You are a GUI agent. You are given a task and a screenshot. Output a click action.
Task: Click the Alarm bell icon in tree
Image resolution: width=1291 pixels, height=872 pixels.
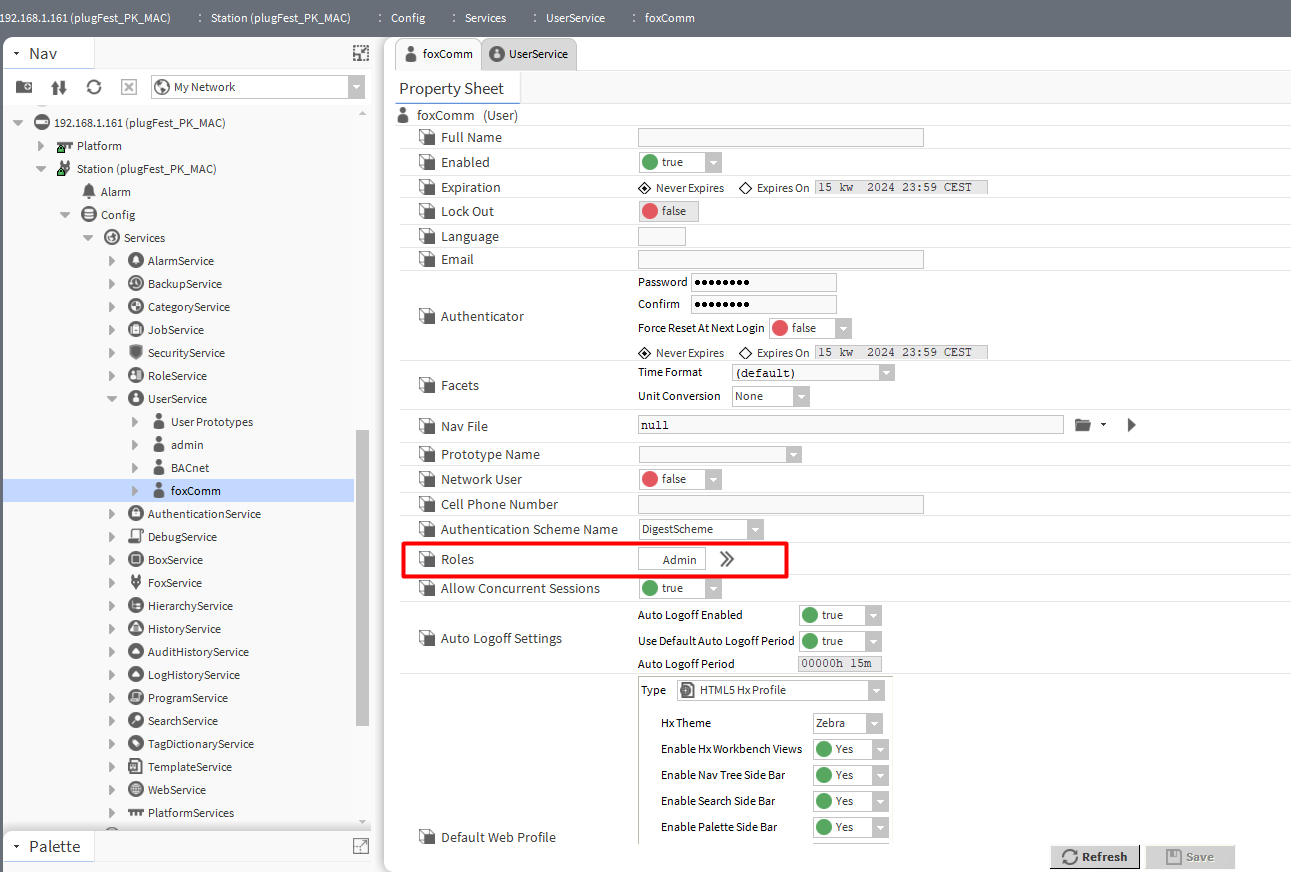coord(89,191)
